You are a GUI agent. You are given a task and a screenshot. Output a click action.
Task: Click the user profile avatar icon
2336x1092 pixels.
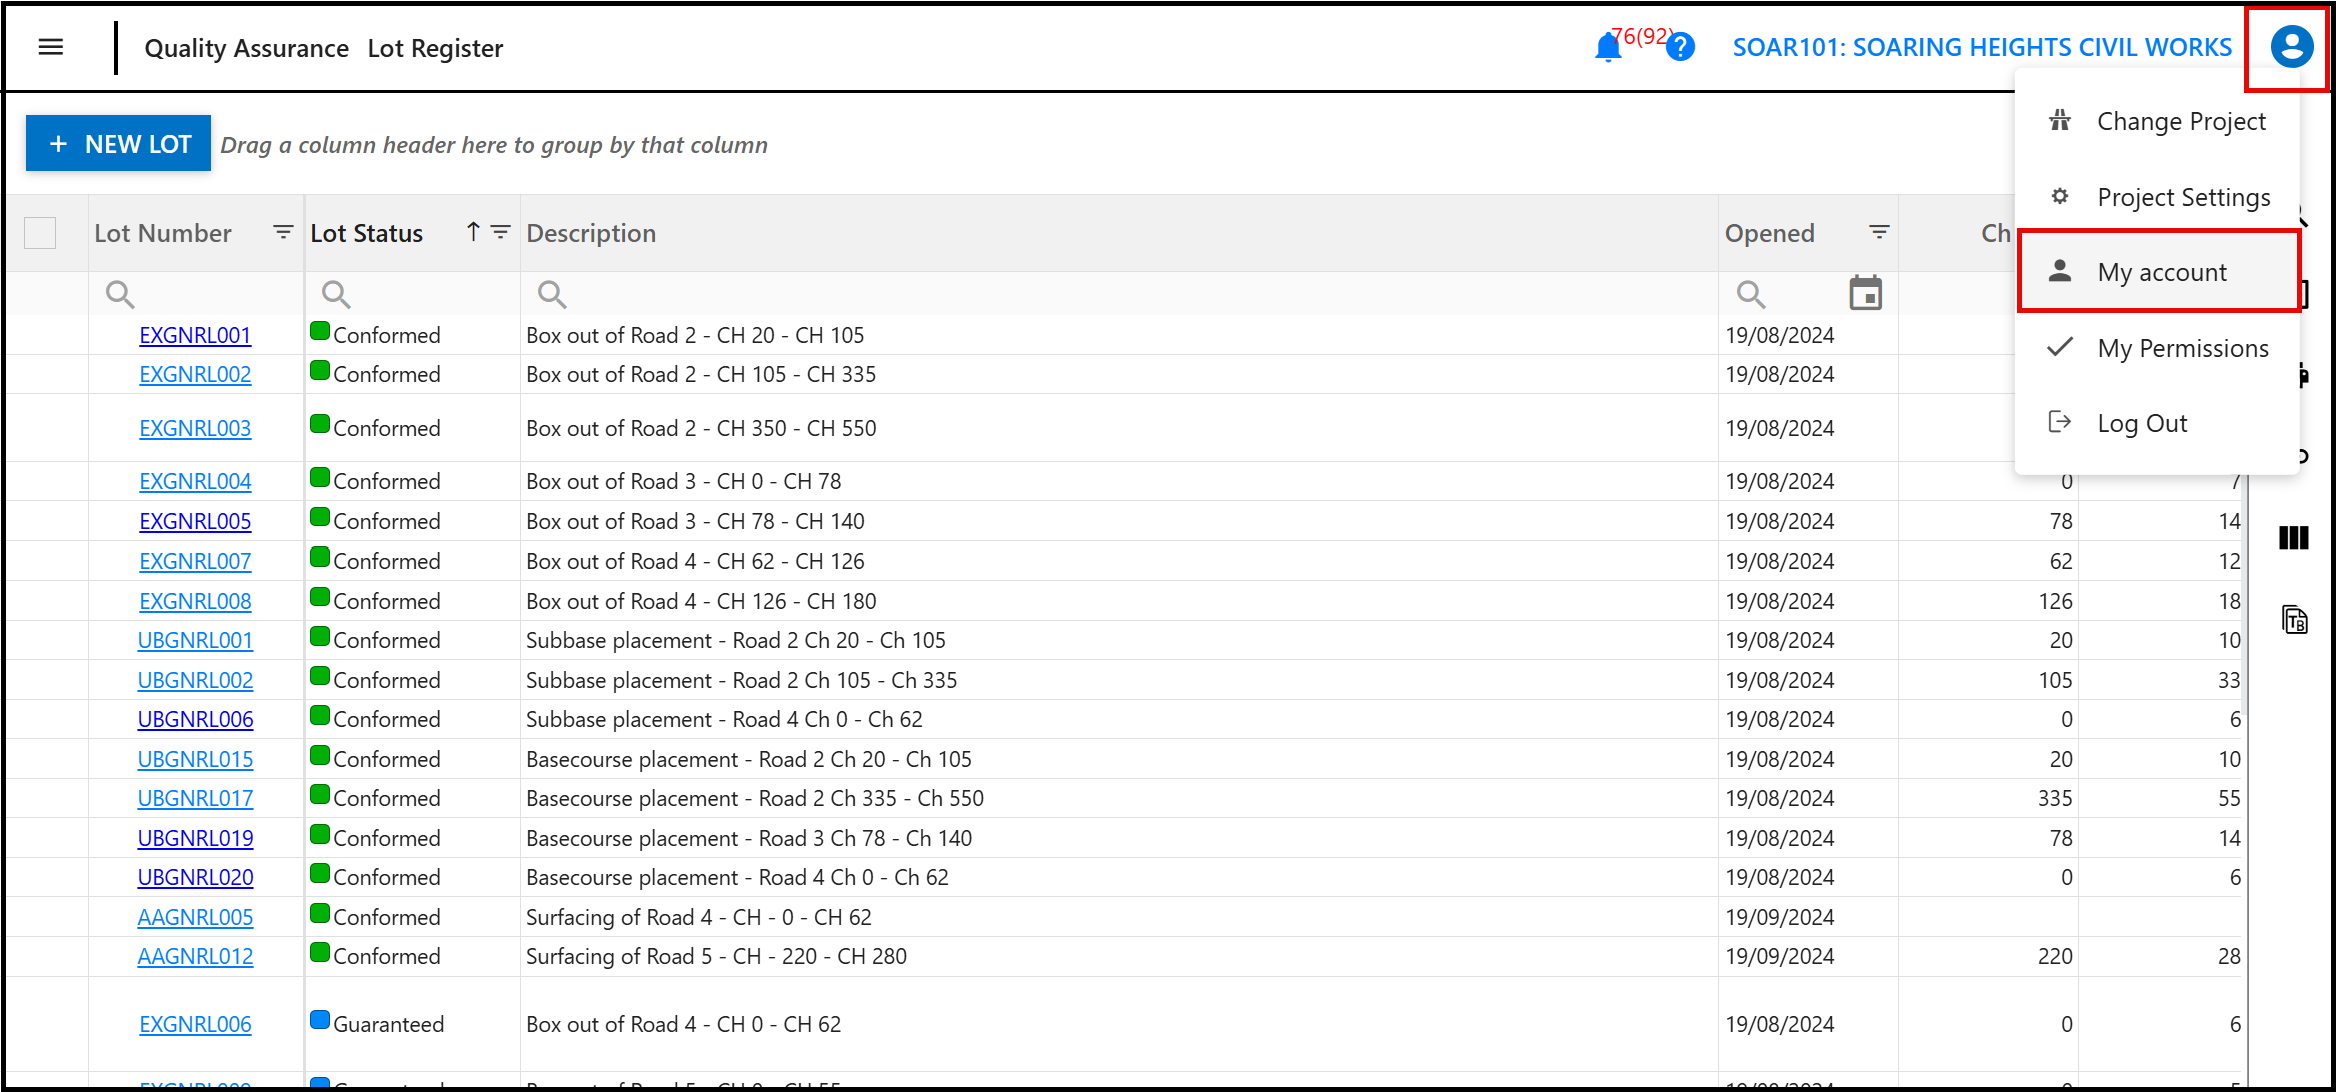click(x=2291, y=47)
